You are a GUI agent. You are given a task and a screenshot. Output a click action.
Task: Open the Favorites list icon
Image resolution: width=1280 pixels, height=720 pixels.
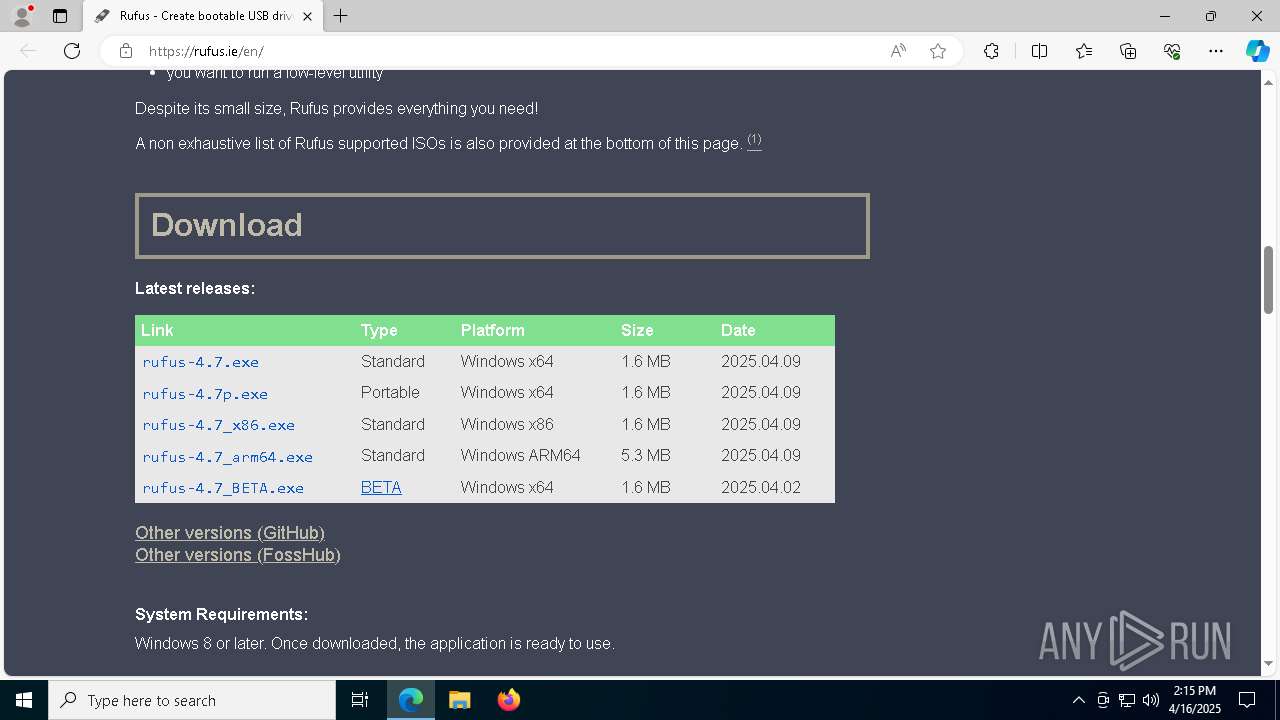coord(1084,51)
